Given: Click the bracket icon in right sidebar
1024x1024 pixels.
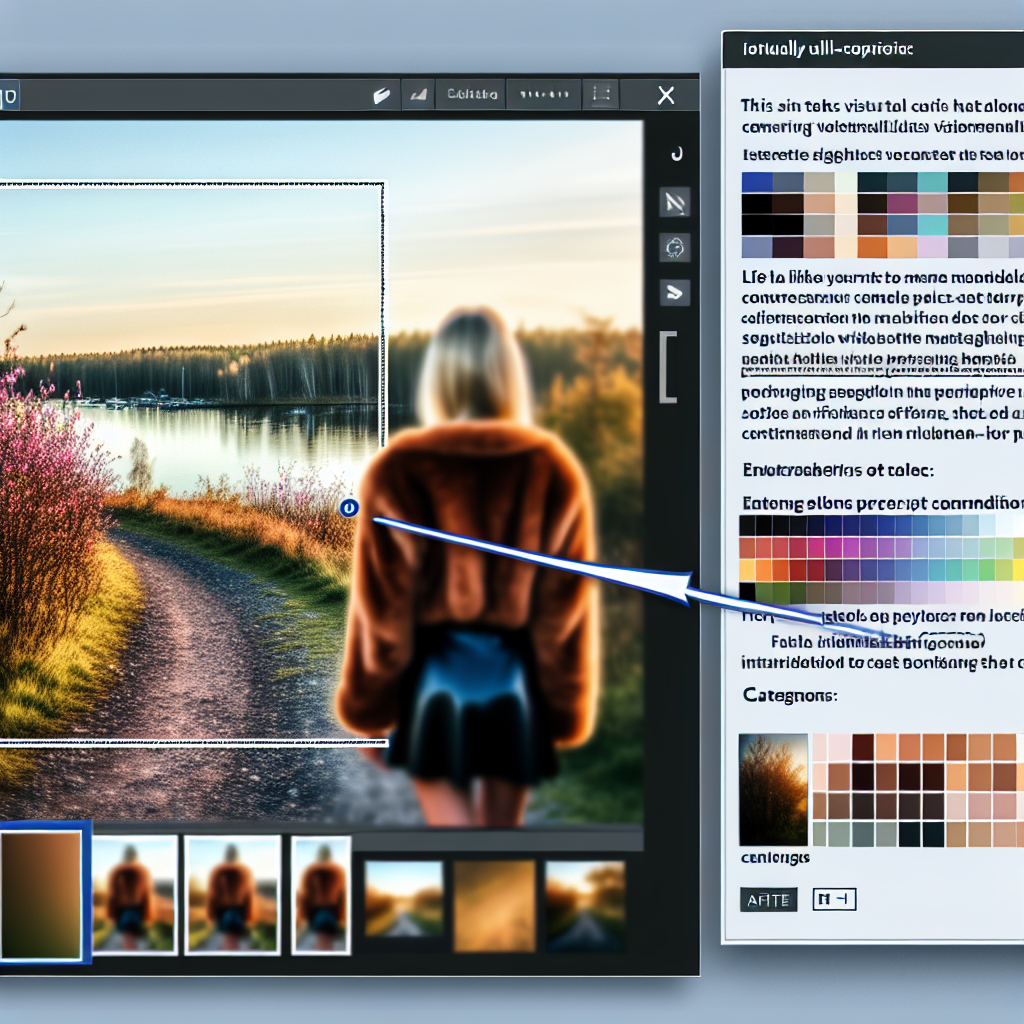Looking at the screenshot, I should (668, 365).
